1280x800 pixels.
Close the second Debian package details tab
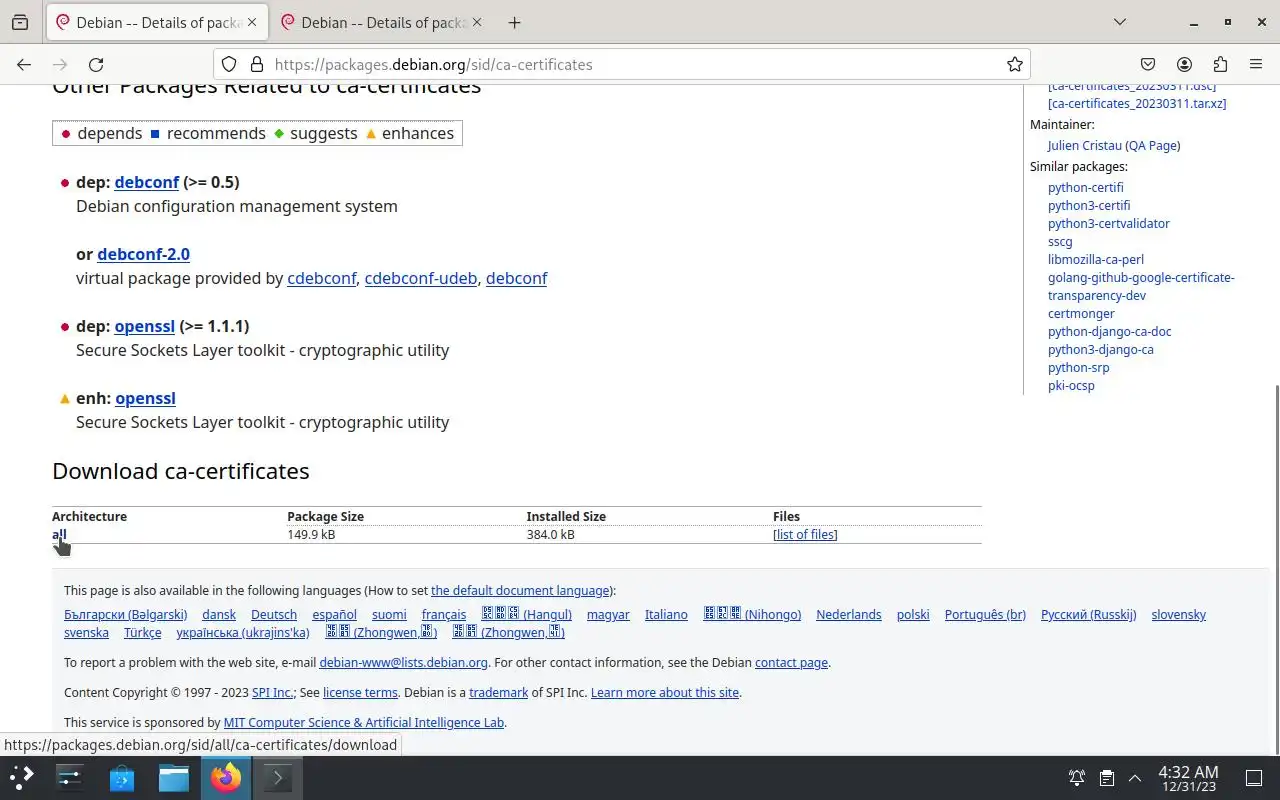coord(476,22)
